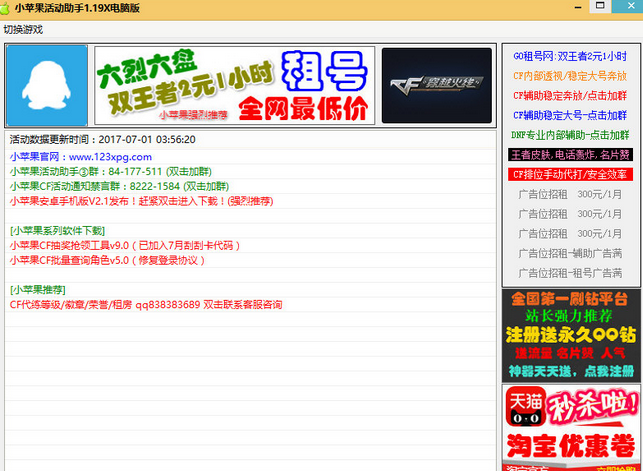Image resolution: width=643 pixels, height=471 pixels.
Task: Click the green apple app icon in title bar
Action: pos(5,8)
